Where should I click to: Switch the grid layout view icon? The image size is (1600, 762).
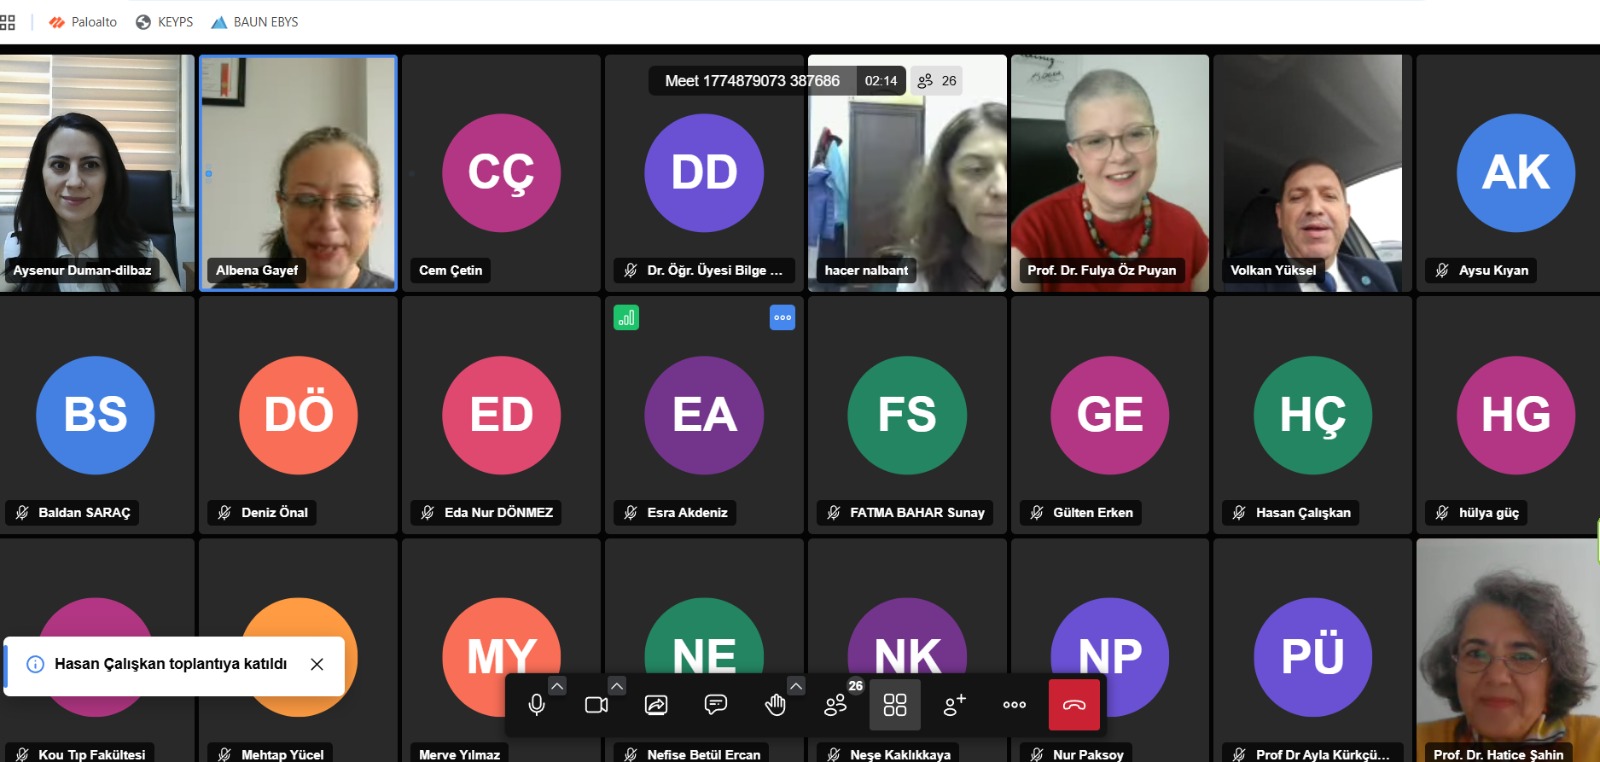[895, 705]
